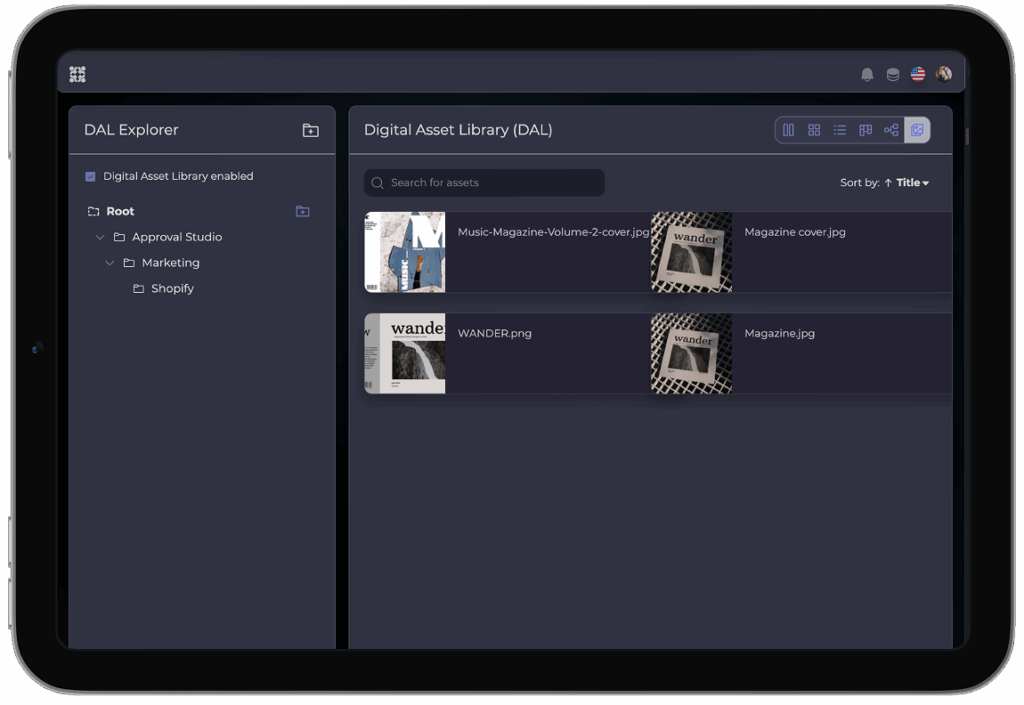Change language via US flag icon
This screenshot has height=705, width=1024.
[x=918, y=74]
